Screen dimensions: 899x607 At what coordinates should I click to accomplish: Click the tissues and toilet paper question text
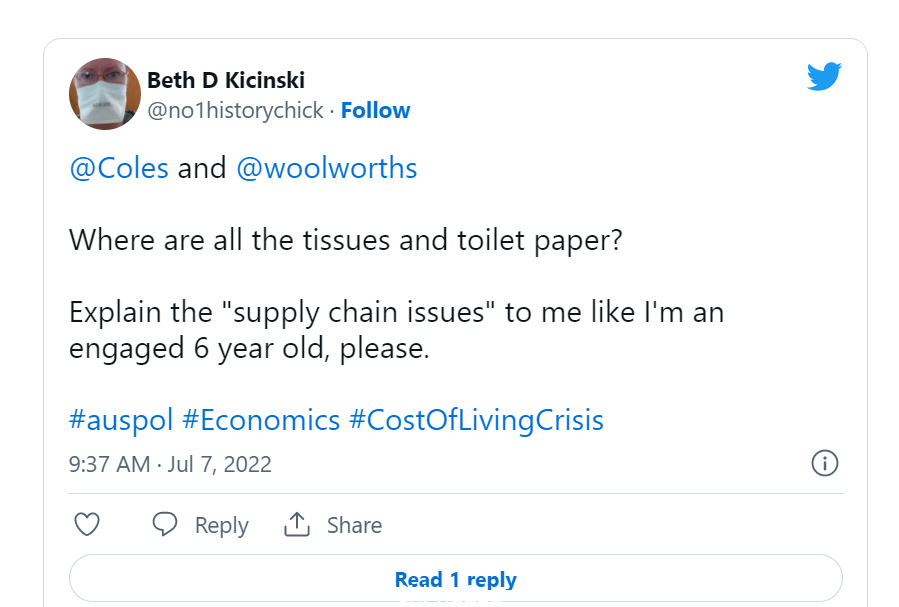pyautogui.click(x=346, y=240)
